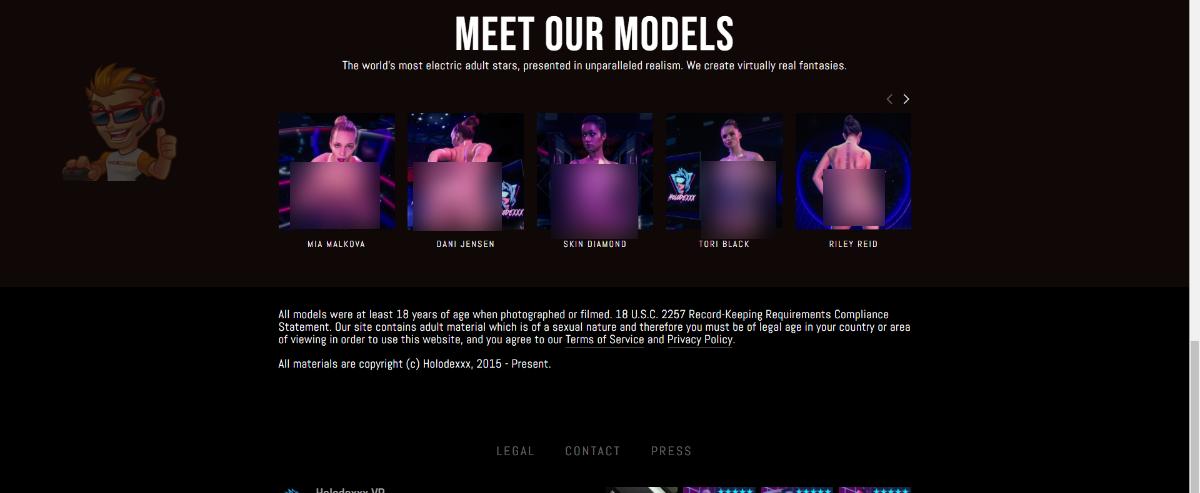Screen dimensions: 1200x493
Task: Select the DANI JENSEN name label
Action: tap(465, 244)
